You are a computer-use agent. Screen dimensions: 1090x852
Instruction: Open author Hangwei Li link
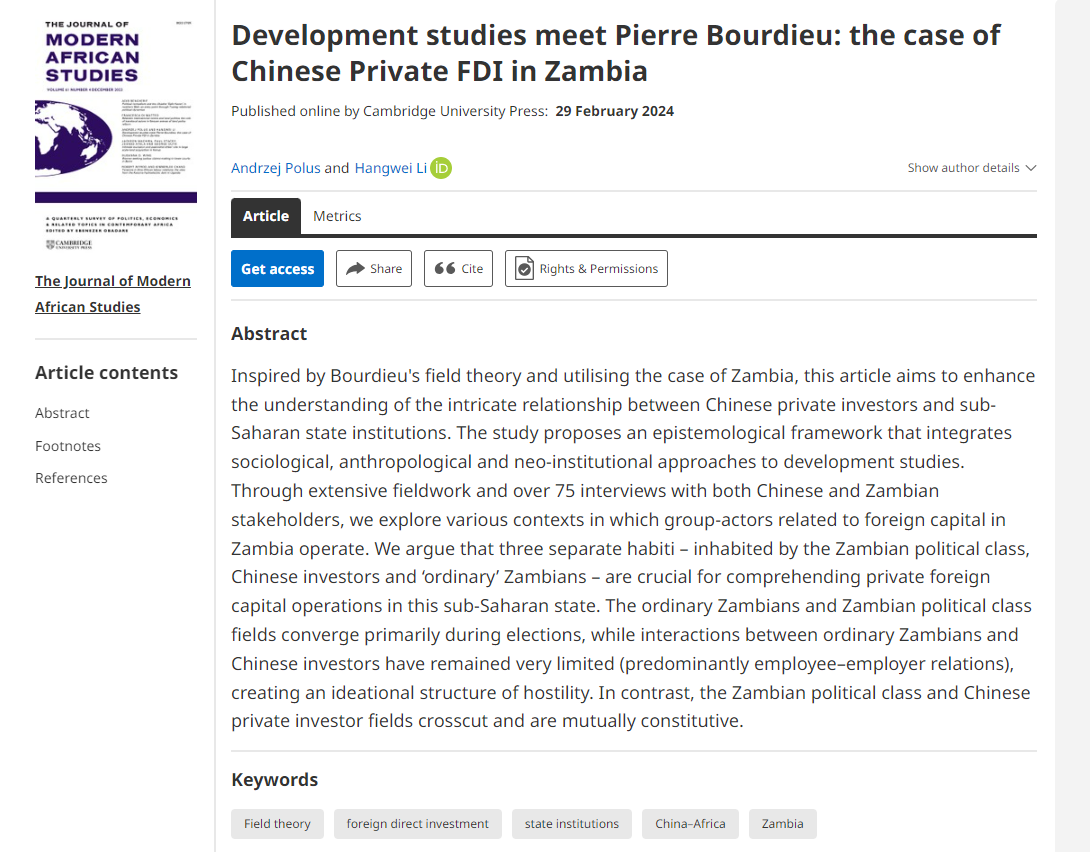pos(391,168)
